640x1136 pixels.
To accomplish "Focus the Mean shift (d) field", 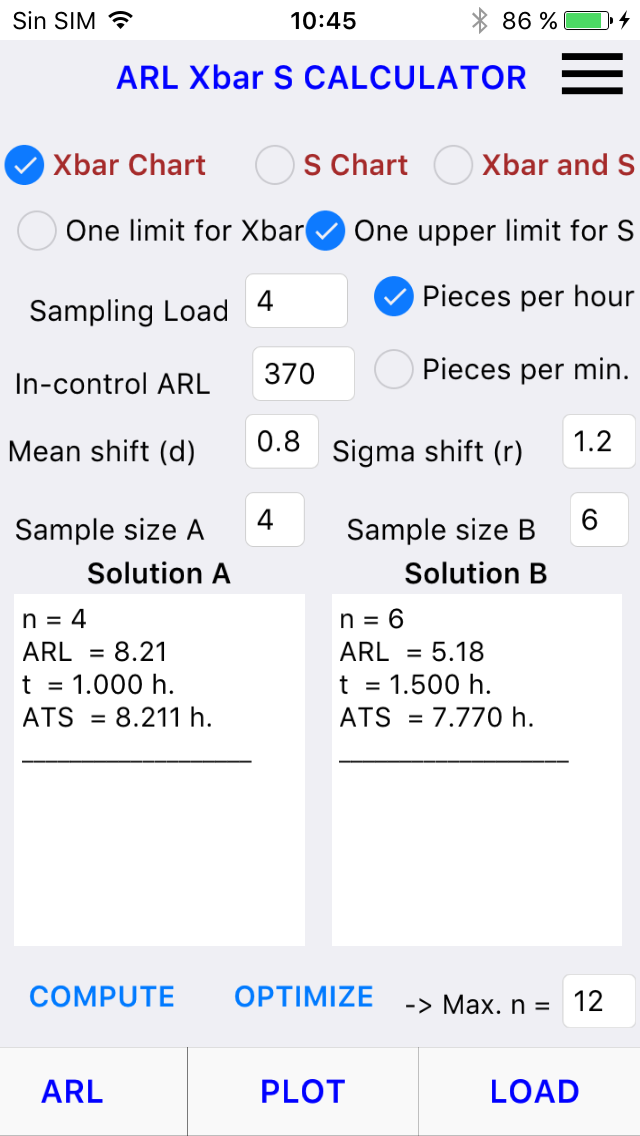I will [282, 441].
